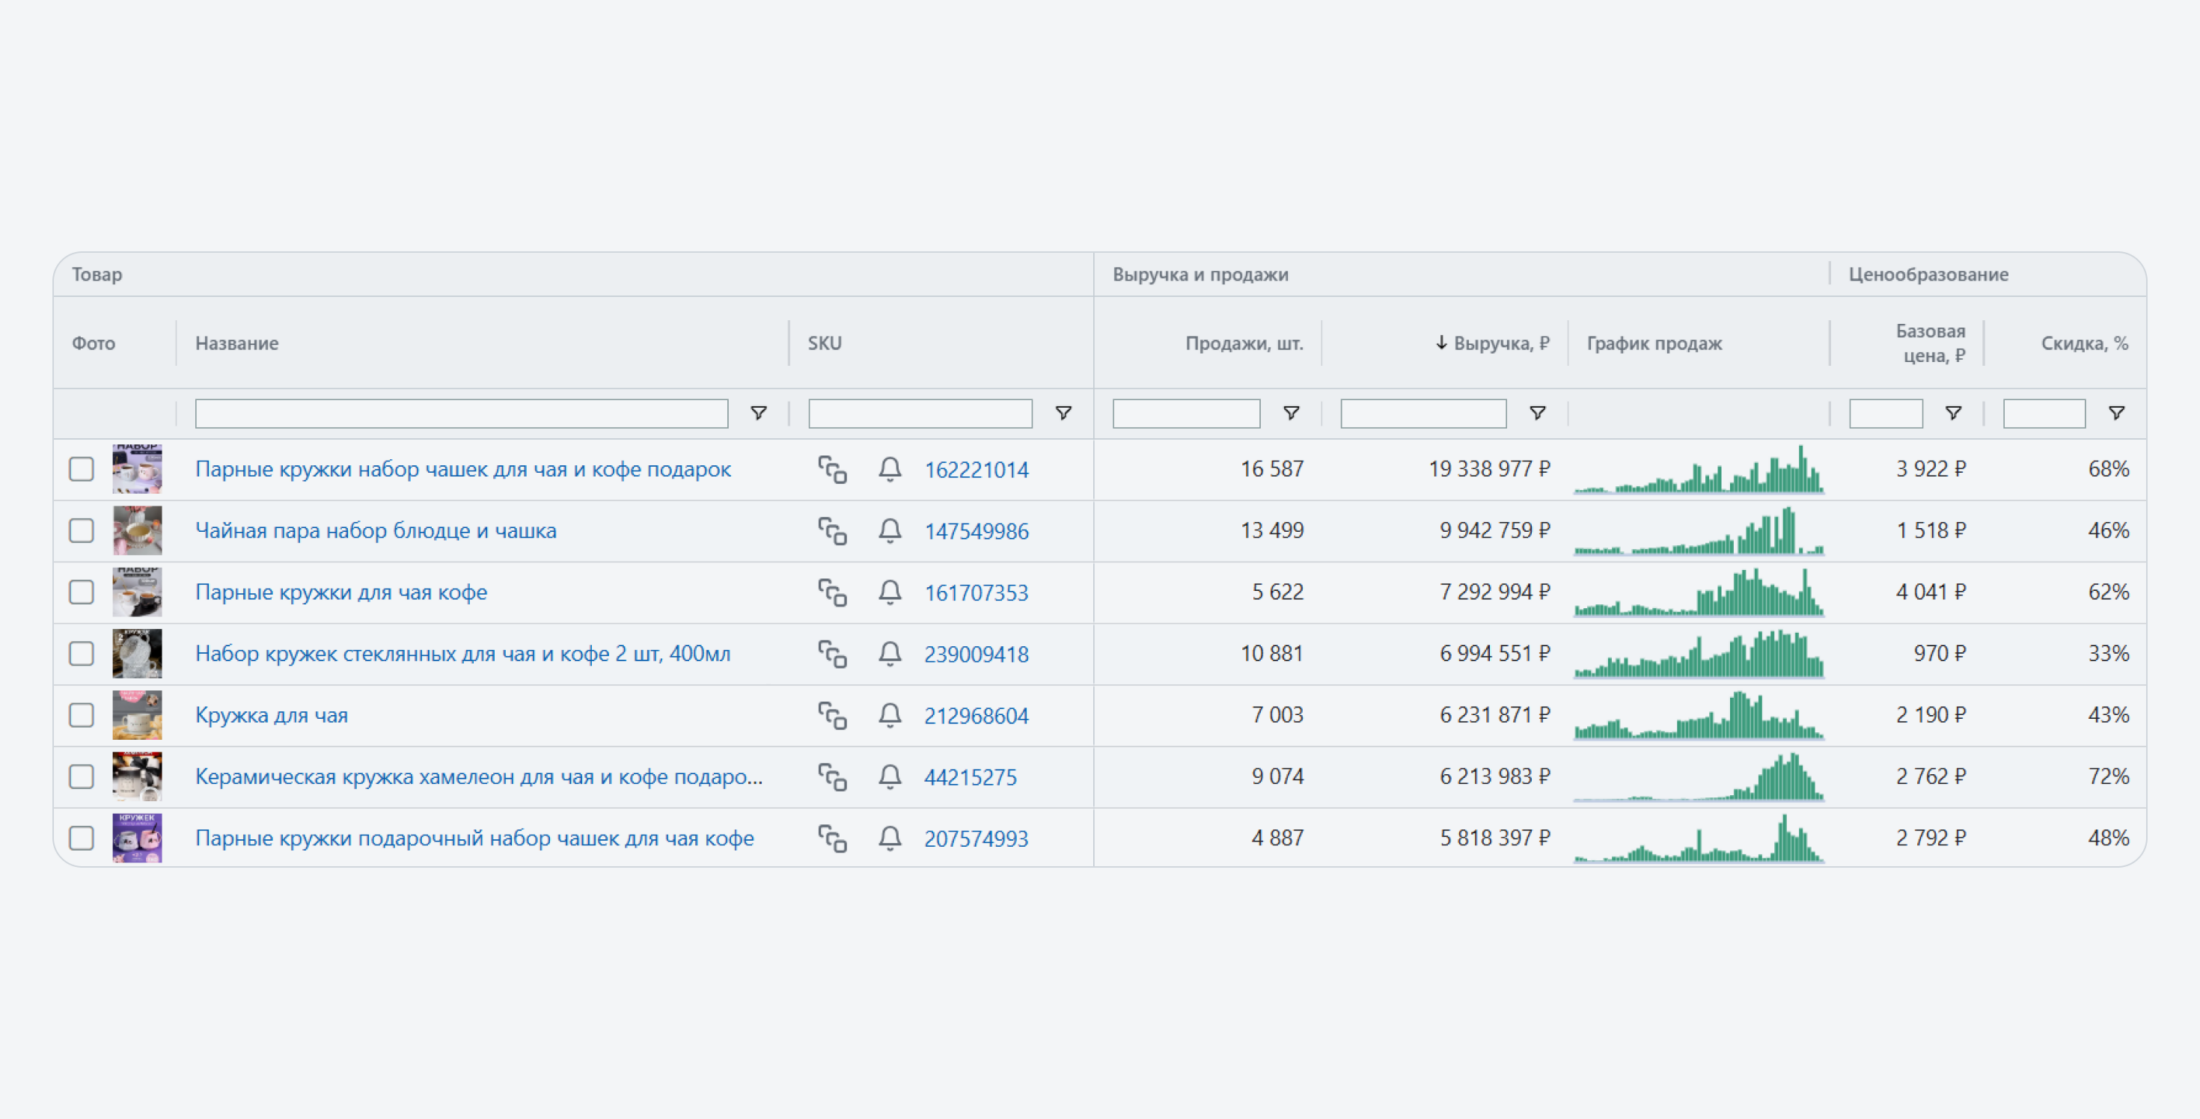This screenshot has width=2200, height=1119.
Task: Open the Скидка, % filter icon
Action: point(2117,413)
